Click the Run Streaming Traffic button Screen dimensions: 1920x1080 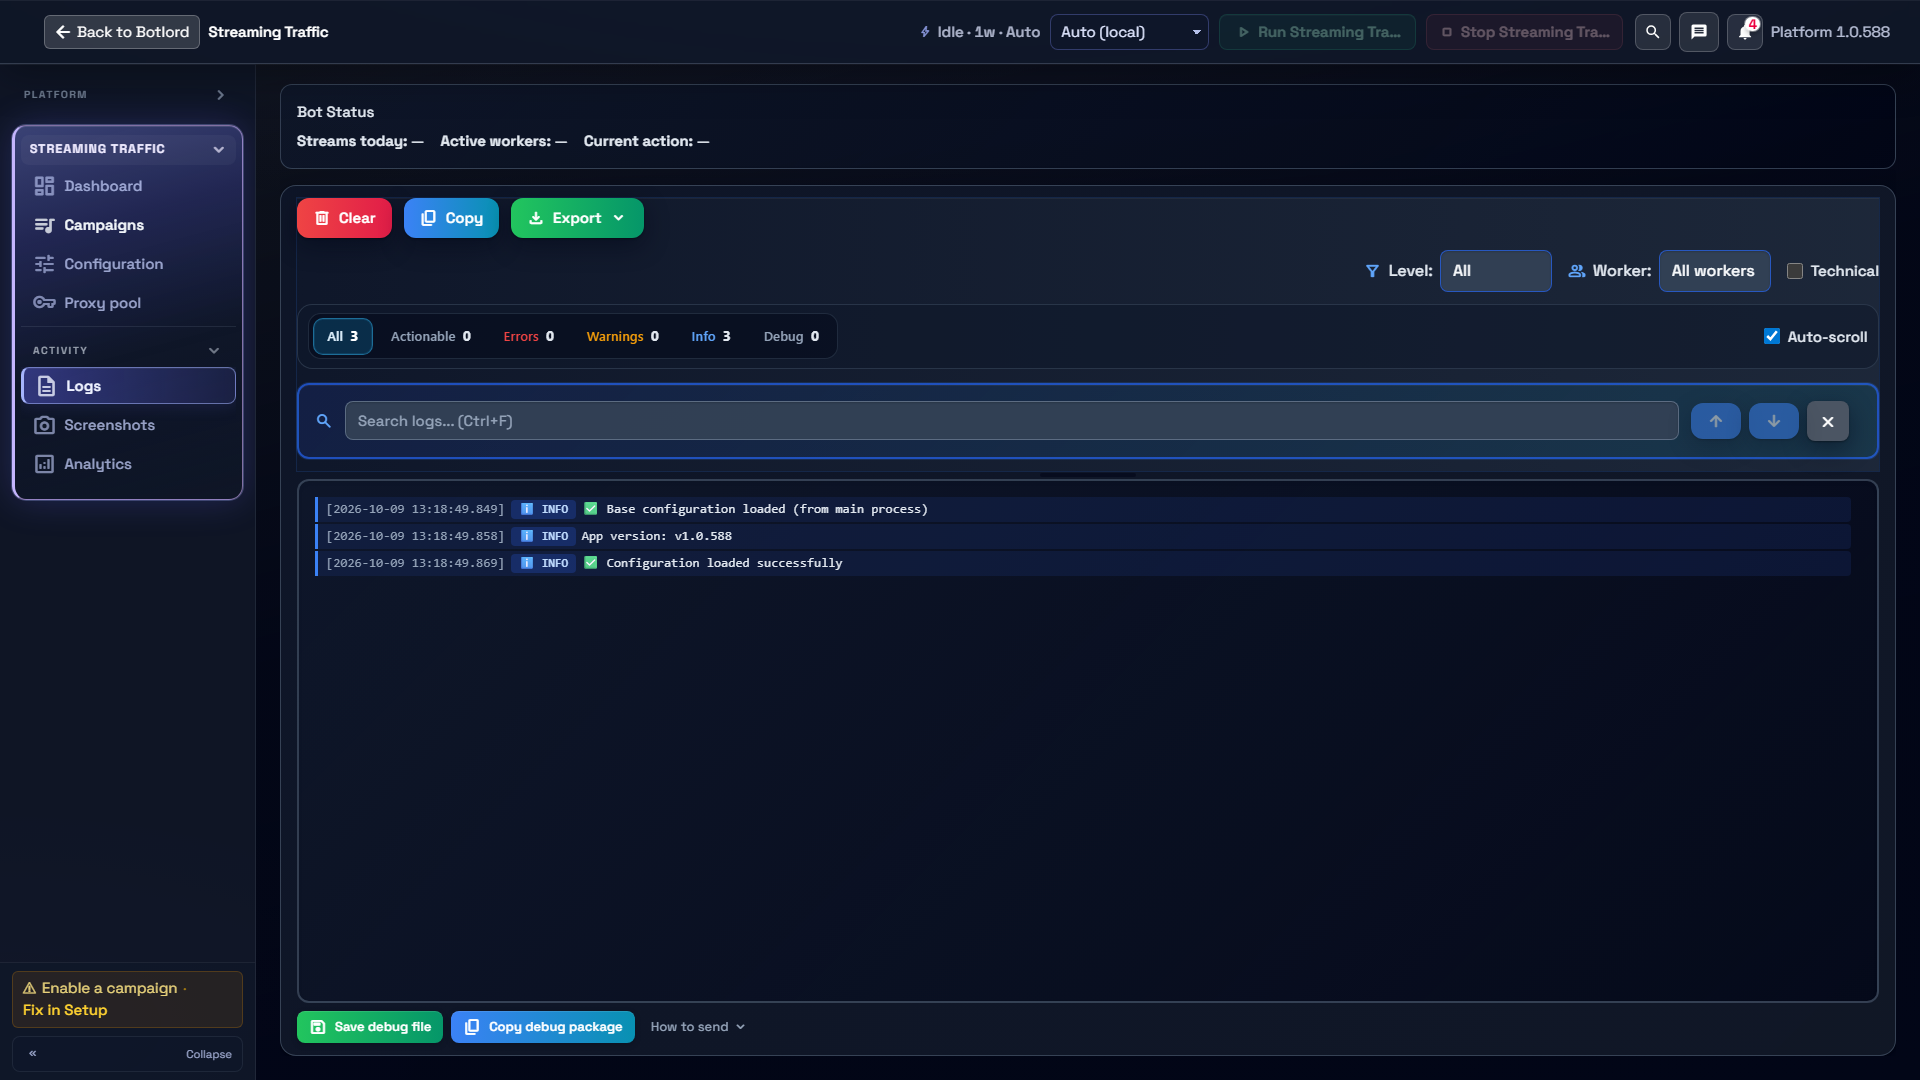[1317, 32]
